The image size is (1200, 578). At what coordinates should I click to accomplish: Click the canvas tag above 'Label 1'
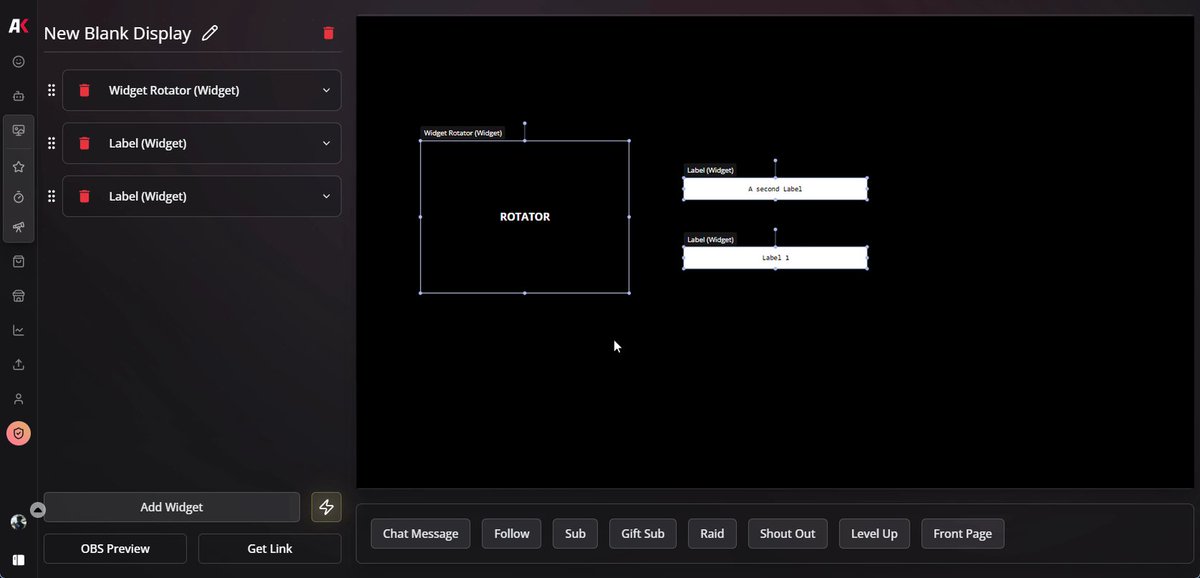[x=710, y=239]
